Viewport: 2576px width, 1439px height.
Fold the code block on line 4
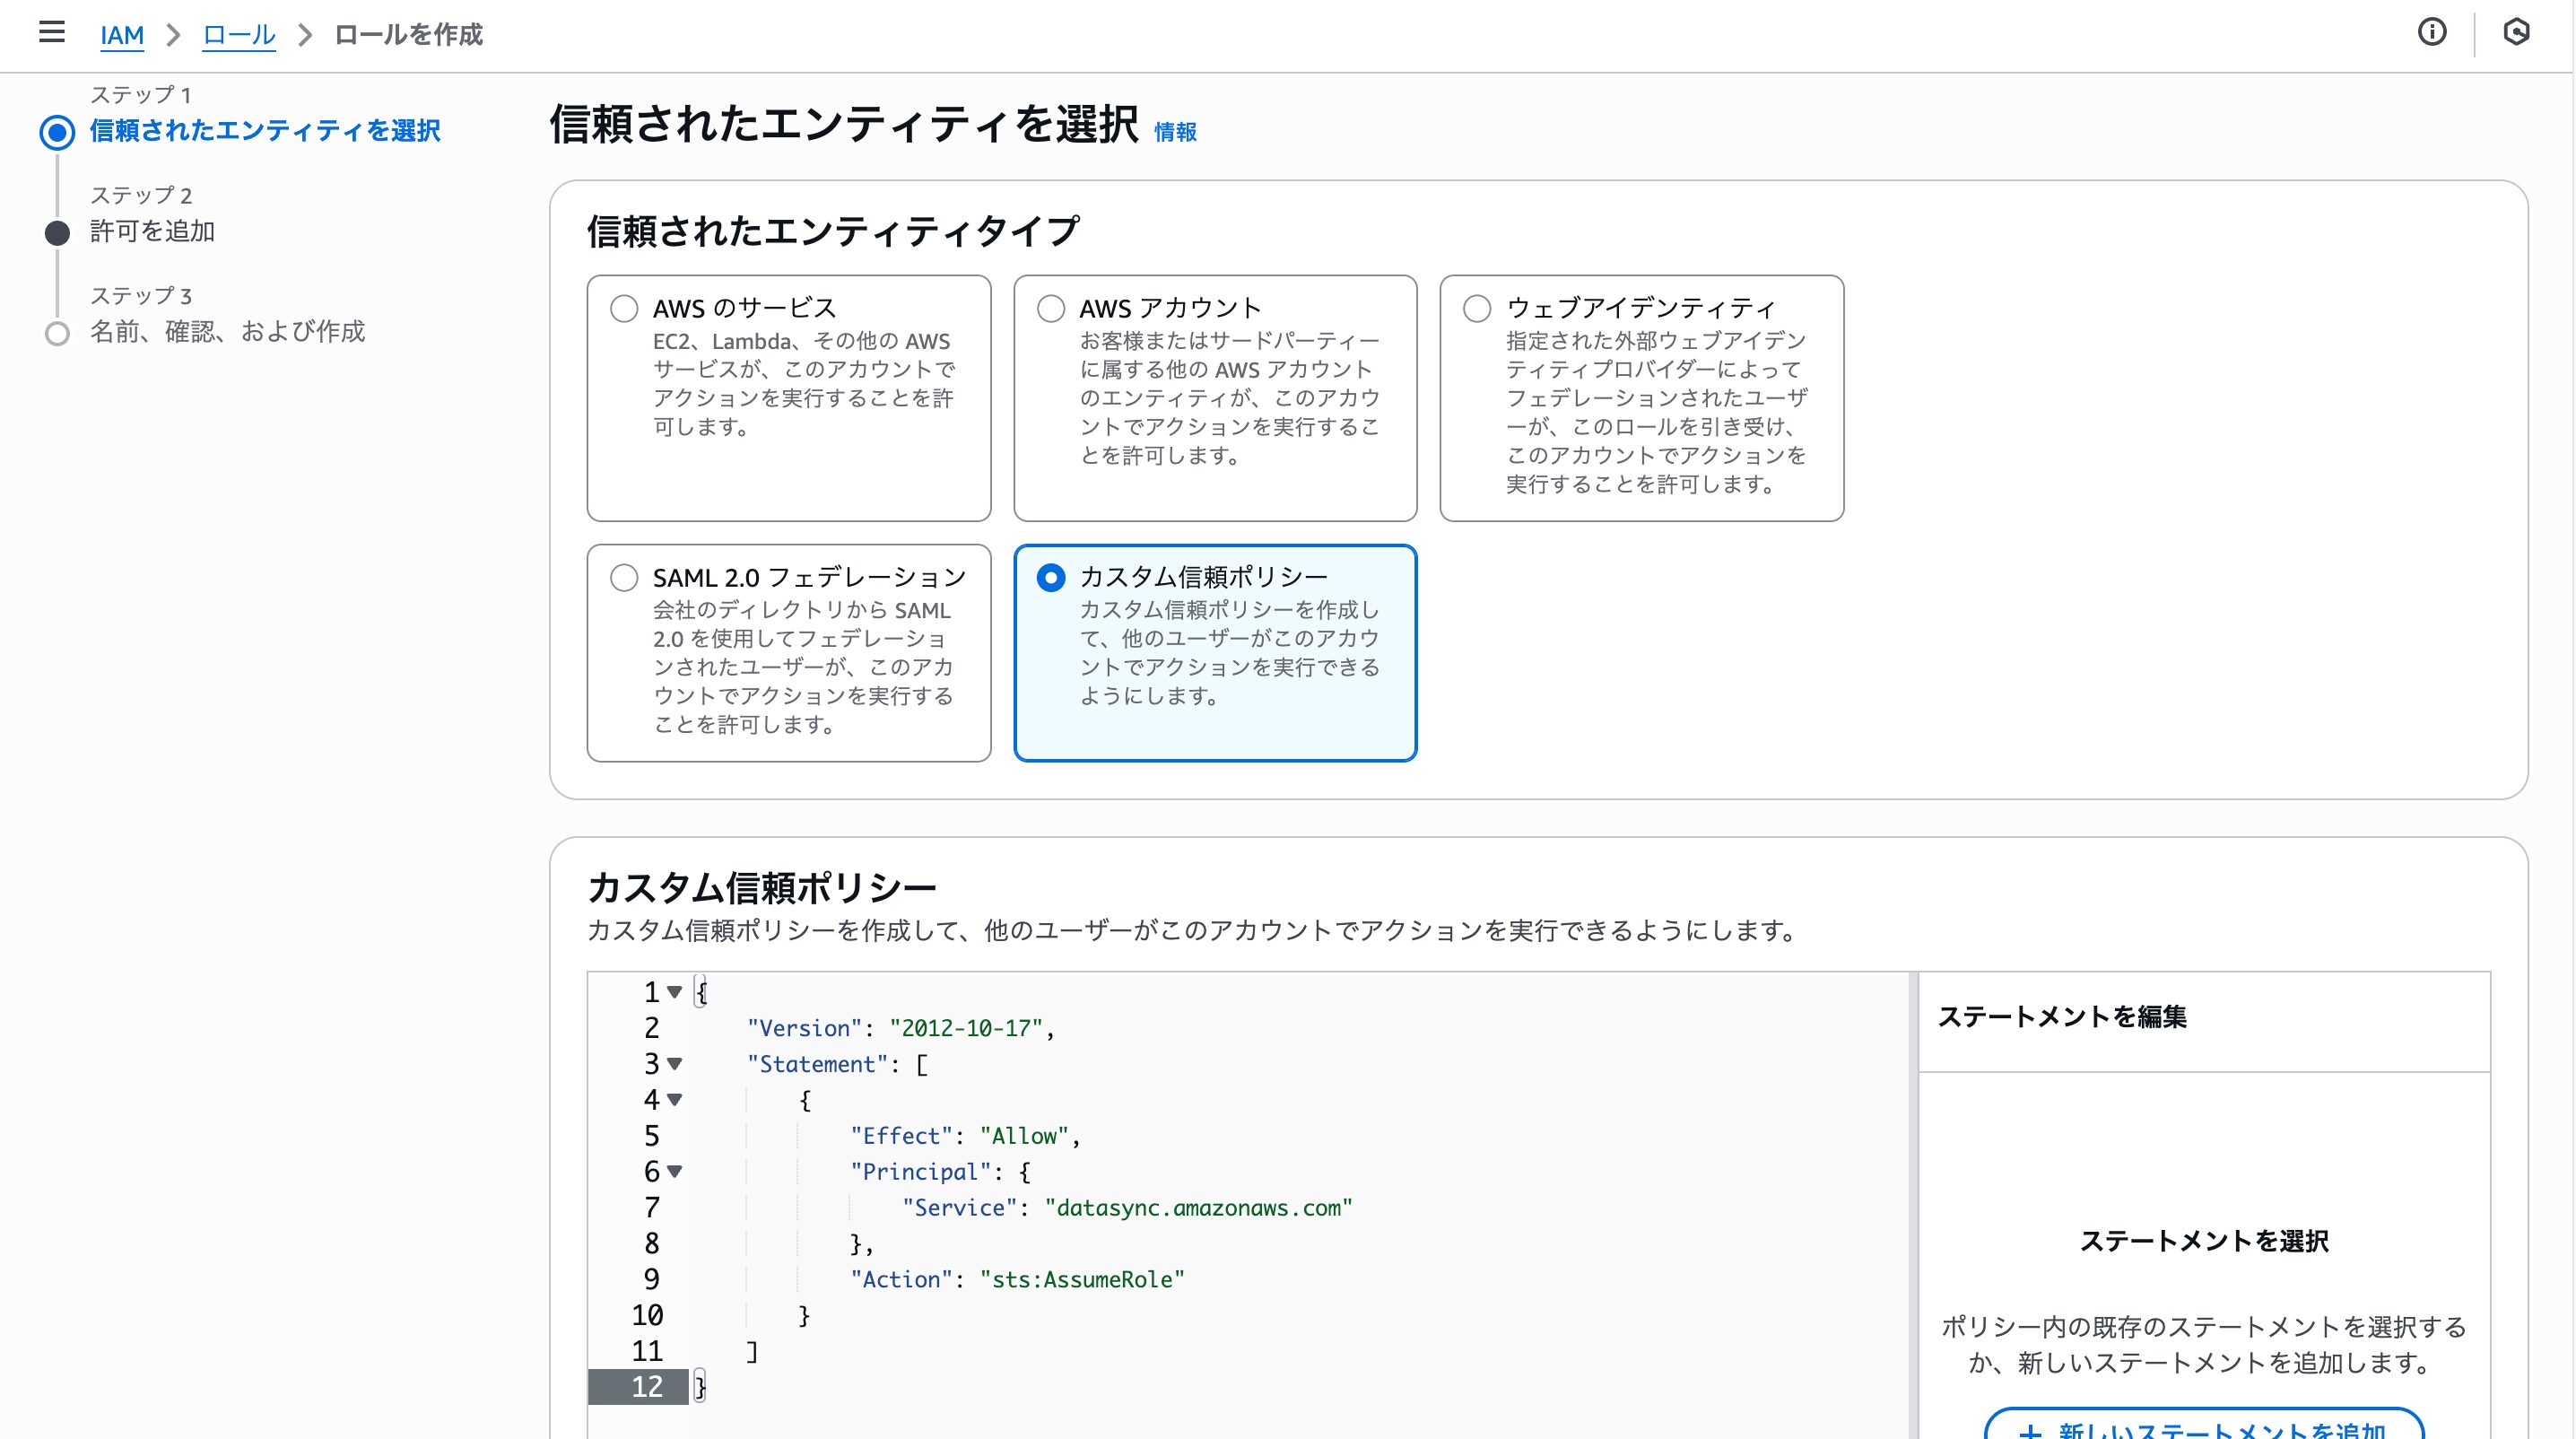(x=675, y=1100)
